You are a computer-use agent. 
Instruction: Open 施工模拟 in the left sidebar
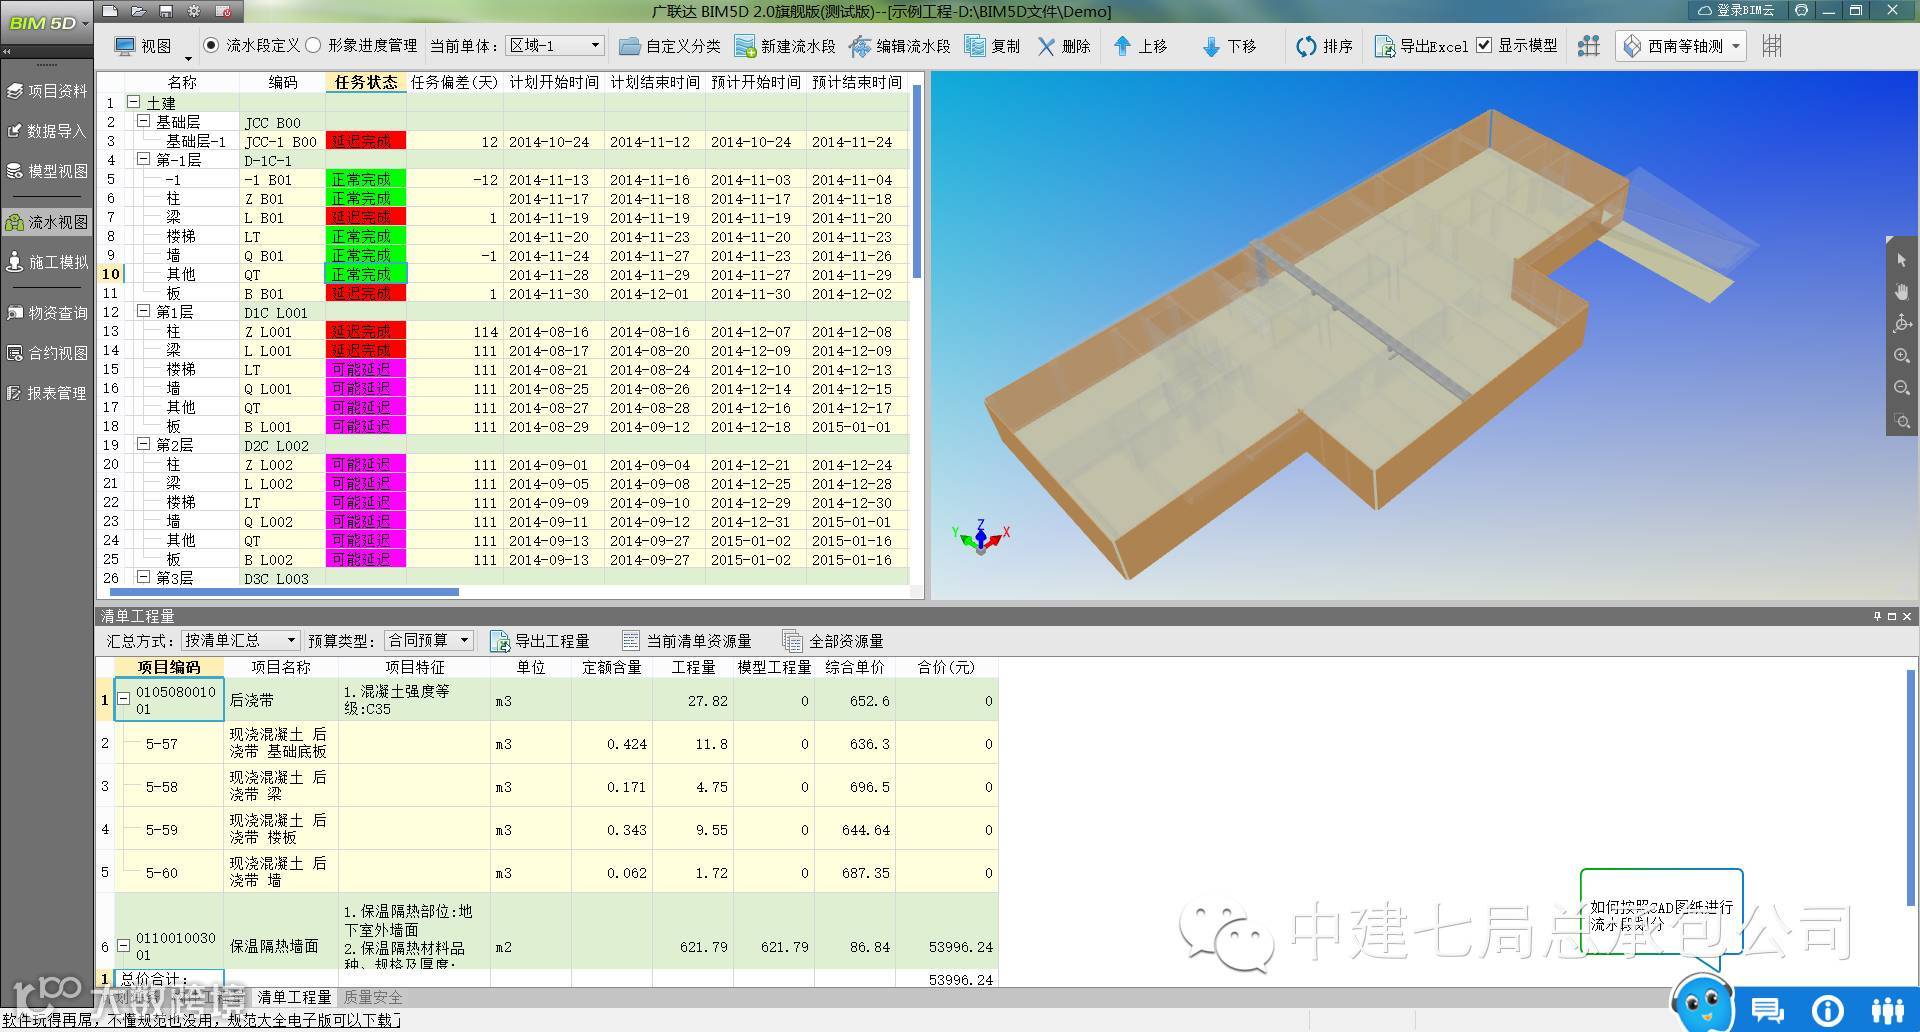point(47,262)
